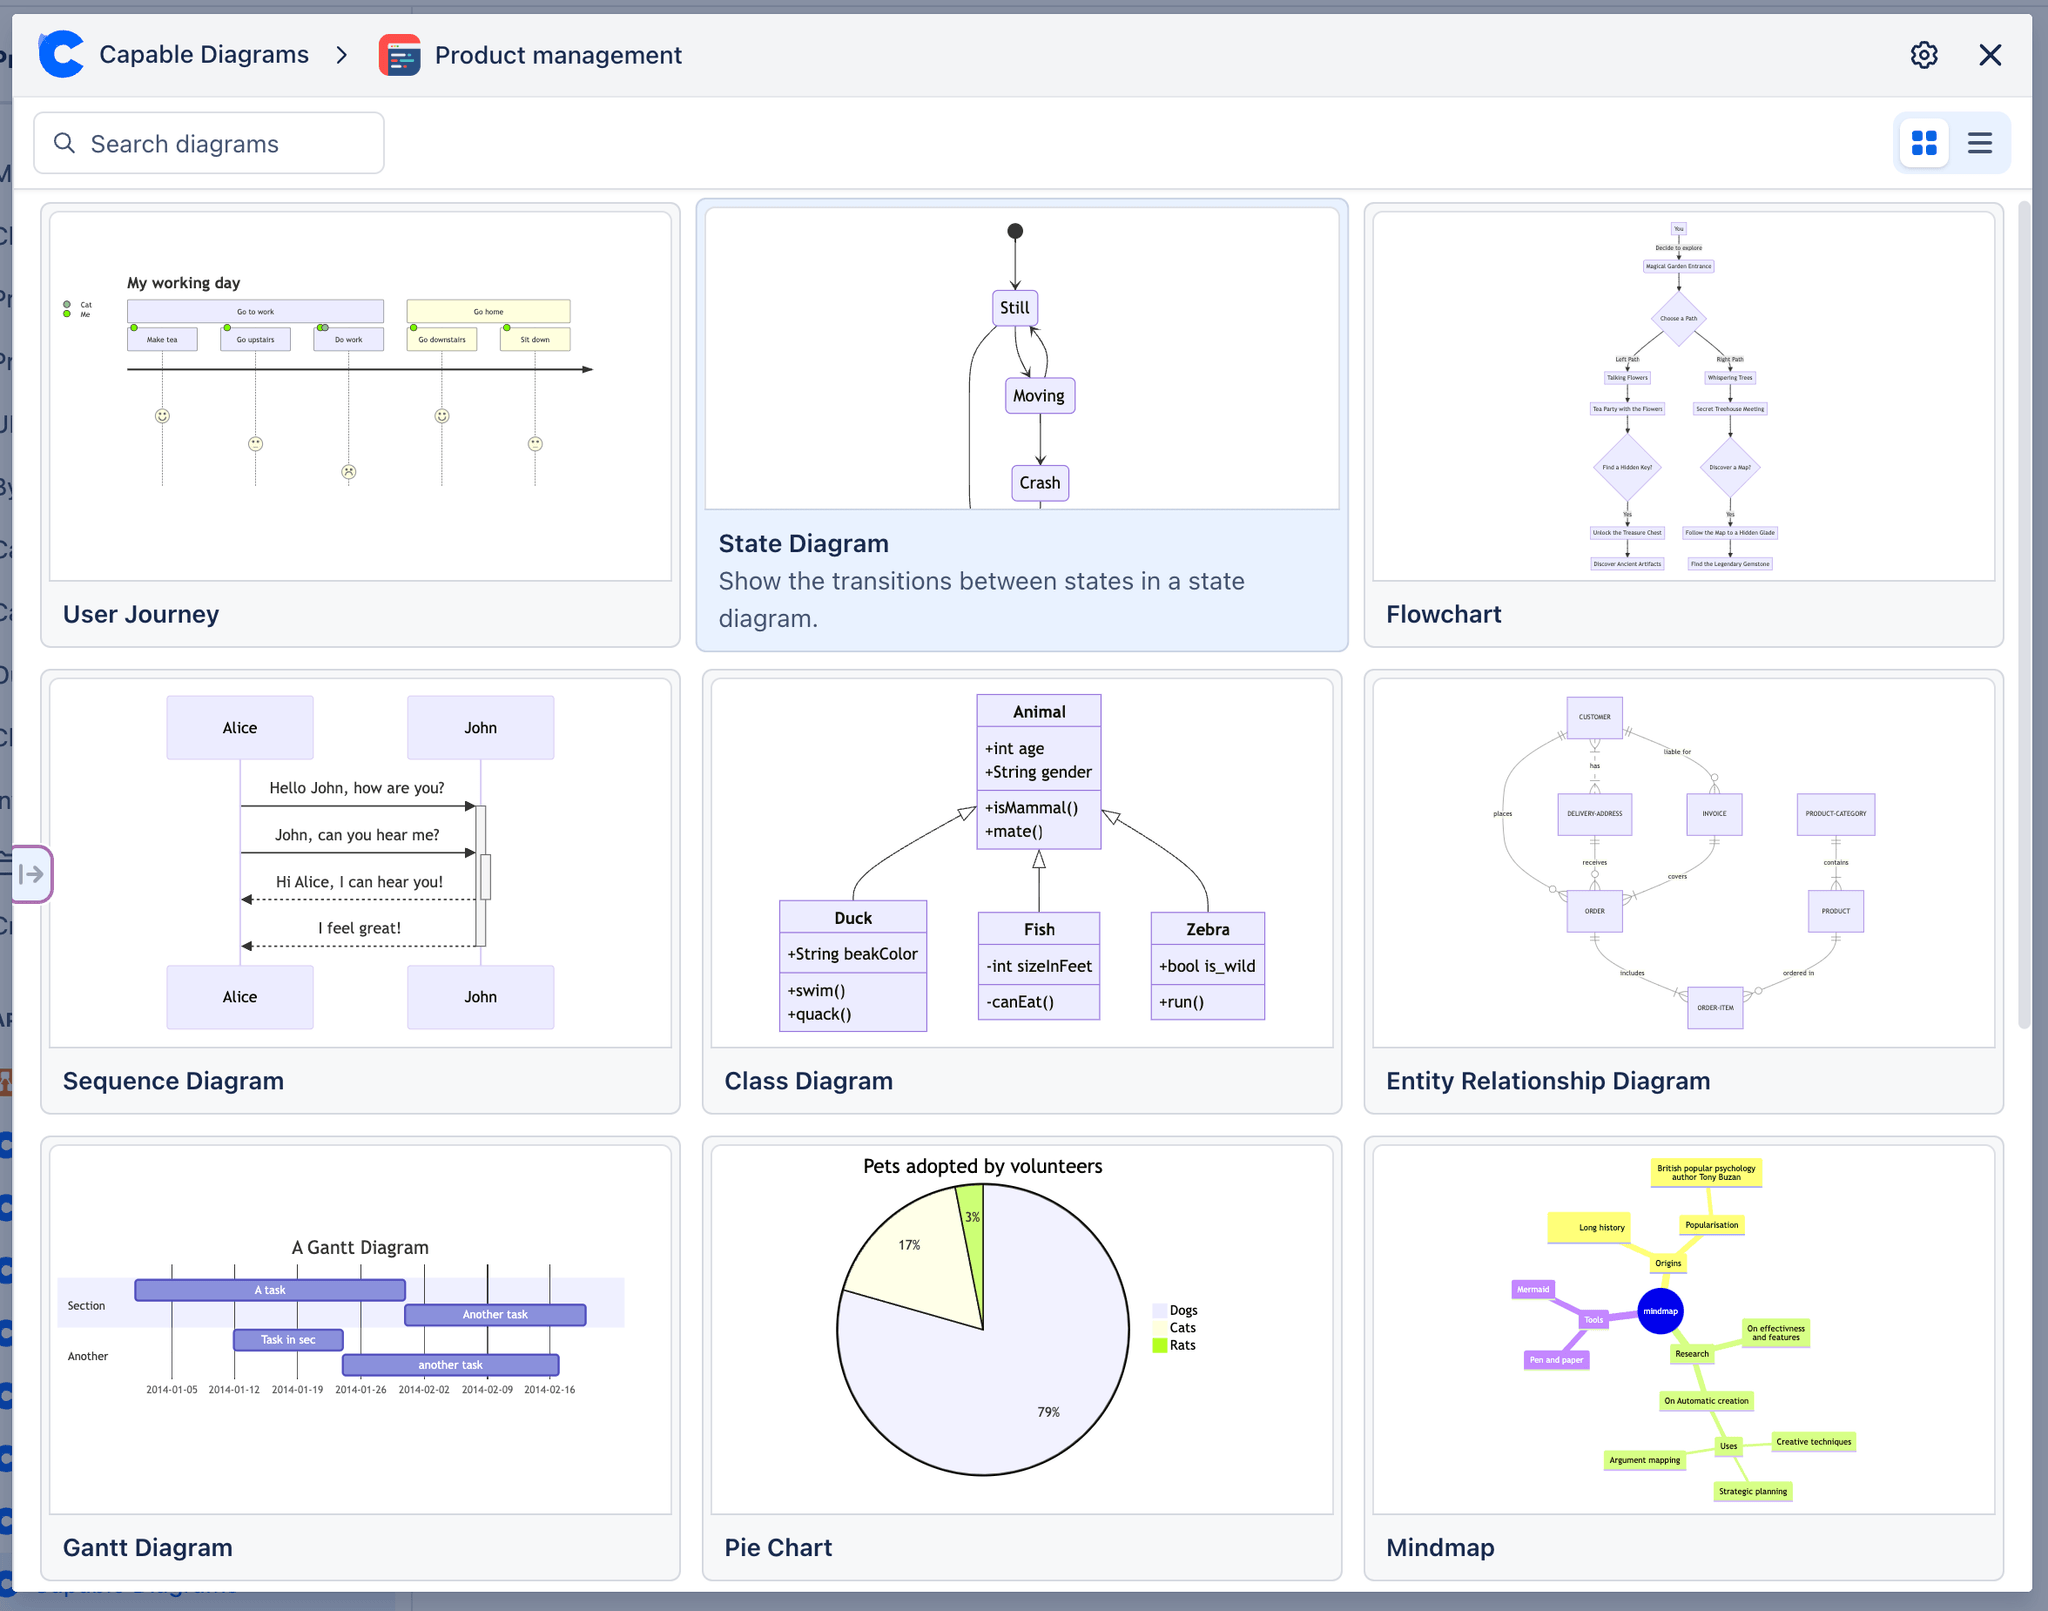
Task: Select the Pie Chart template
Action: (1021, 1357)
